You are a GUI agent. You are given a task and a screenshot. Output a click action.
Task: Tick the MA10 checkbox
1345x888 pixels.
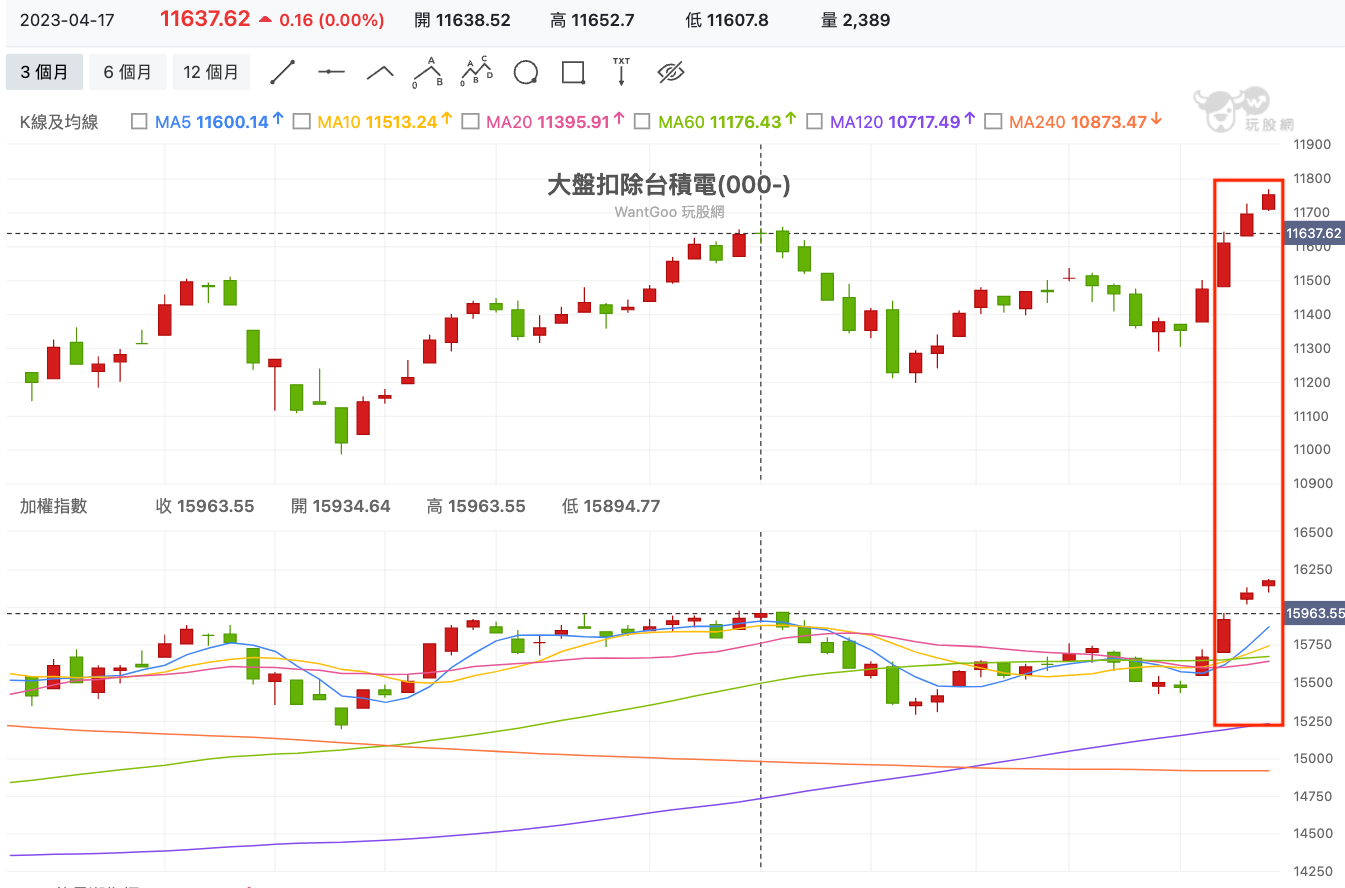[301, 122]
